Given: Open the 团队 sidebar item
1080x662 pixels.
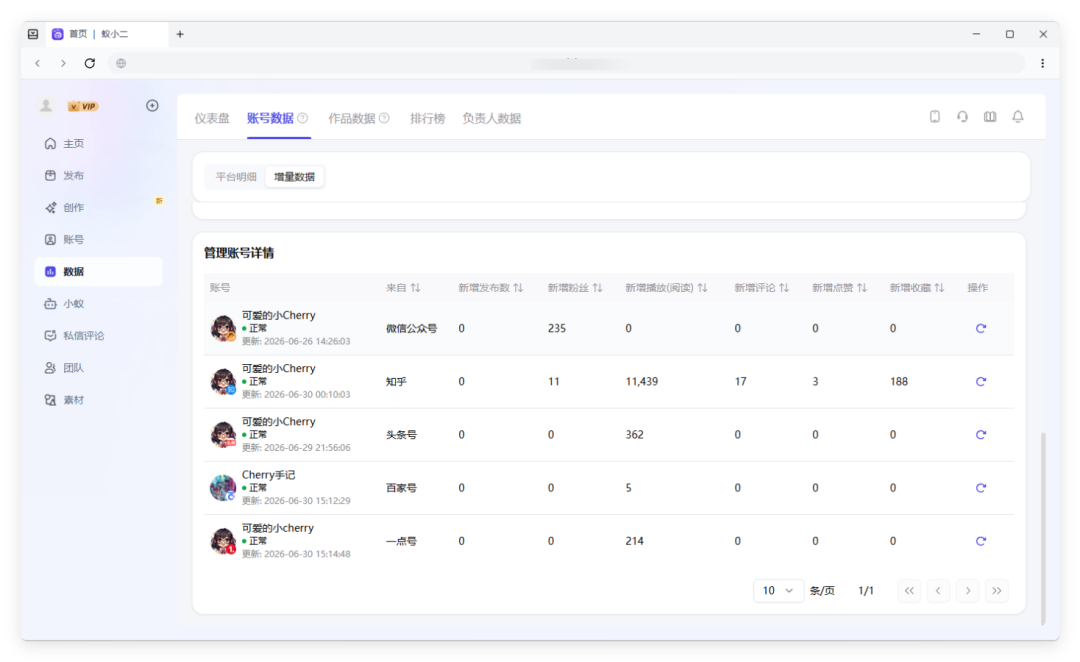Looking at the screenshot, I should point(98,368).
